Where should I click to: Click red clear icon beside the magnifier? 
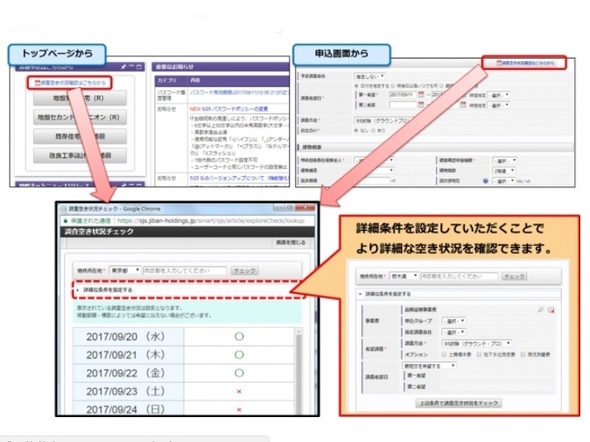click(551, 310)
